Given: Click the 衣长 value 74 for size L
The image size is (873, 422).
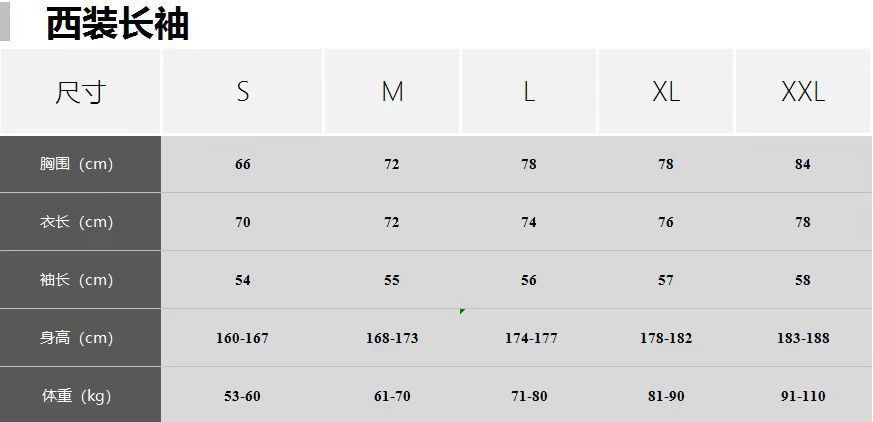Looking at the screenshot, I should (x=529, y=222).
